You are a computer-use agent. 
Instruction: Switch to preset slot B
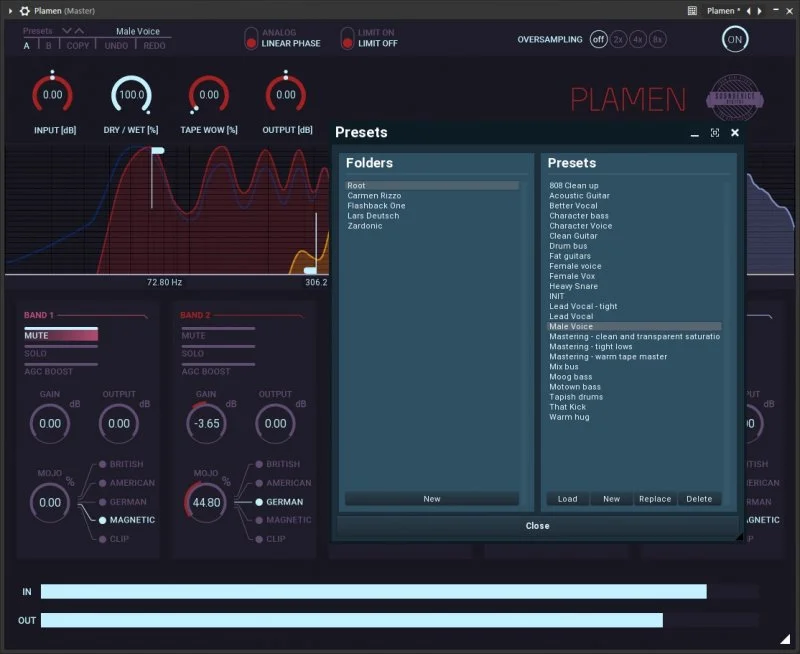click(48, 46)
